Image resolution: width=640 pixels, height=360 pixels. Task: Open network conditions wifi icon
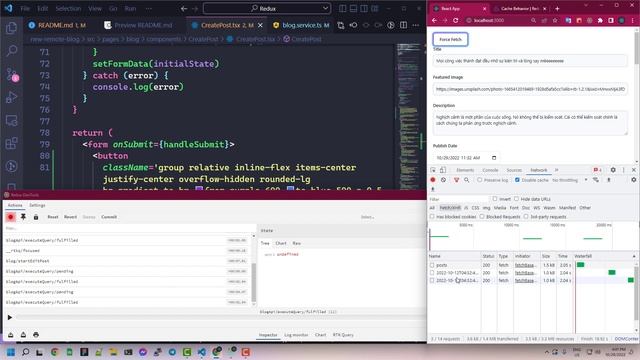596,180
